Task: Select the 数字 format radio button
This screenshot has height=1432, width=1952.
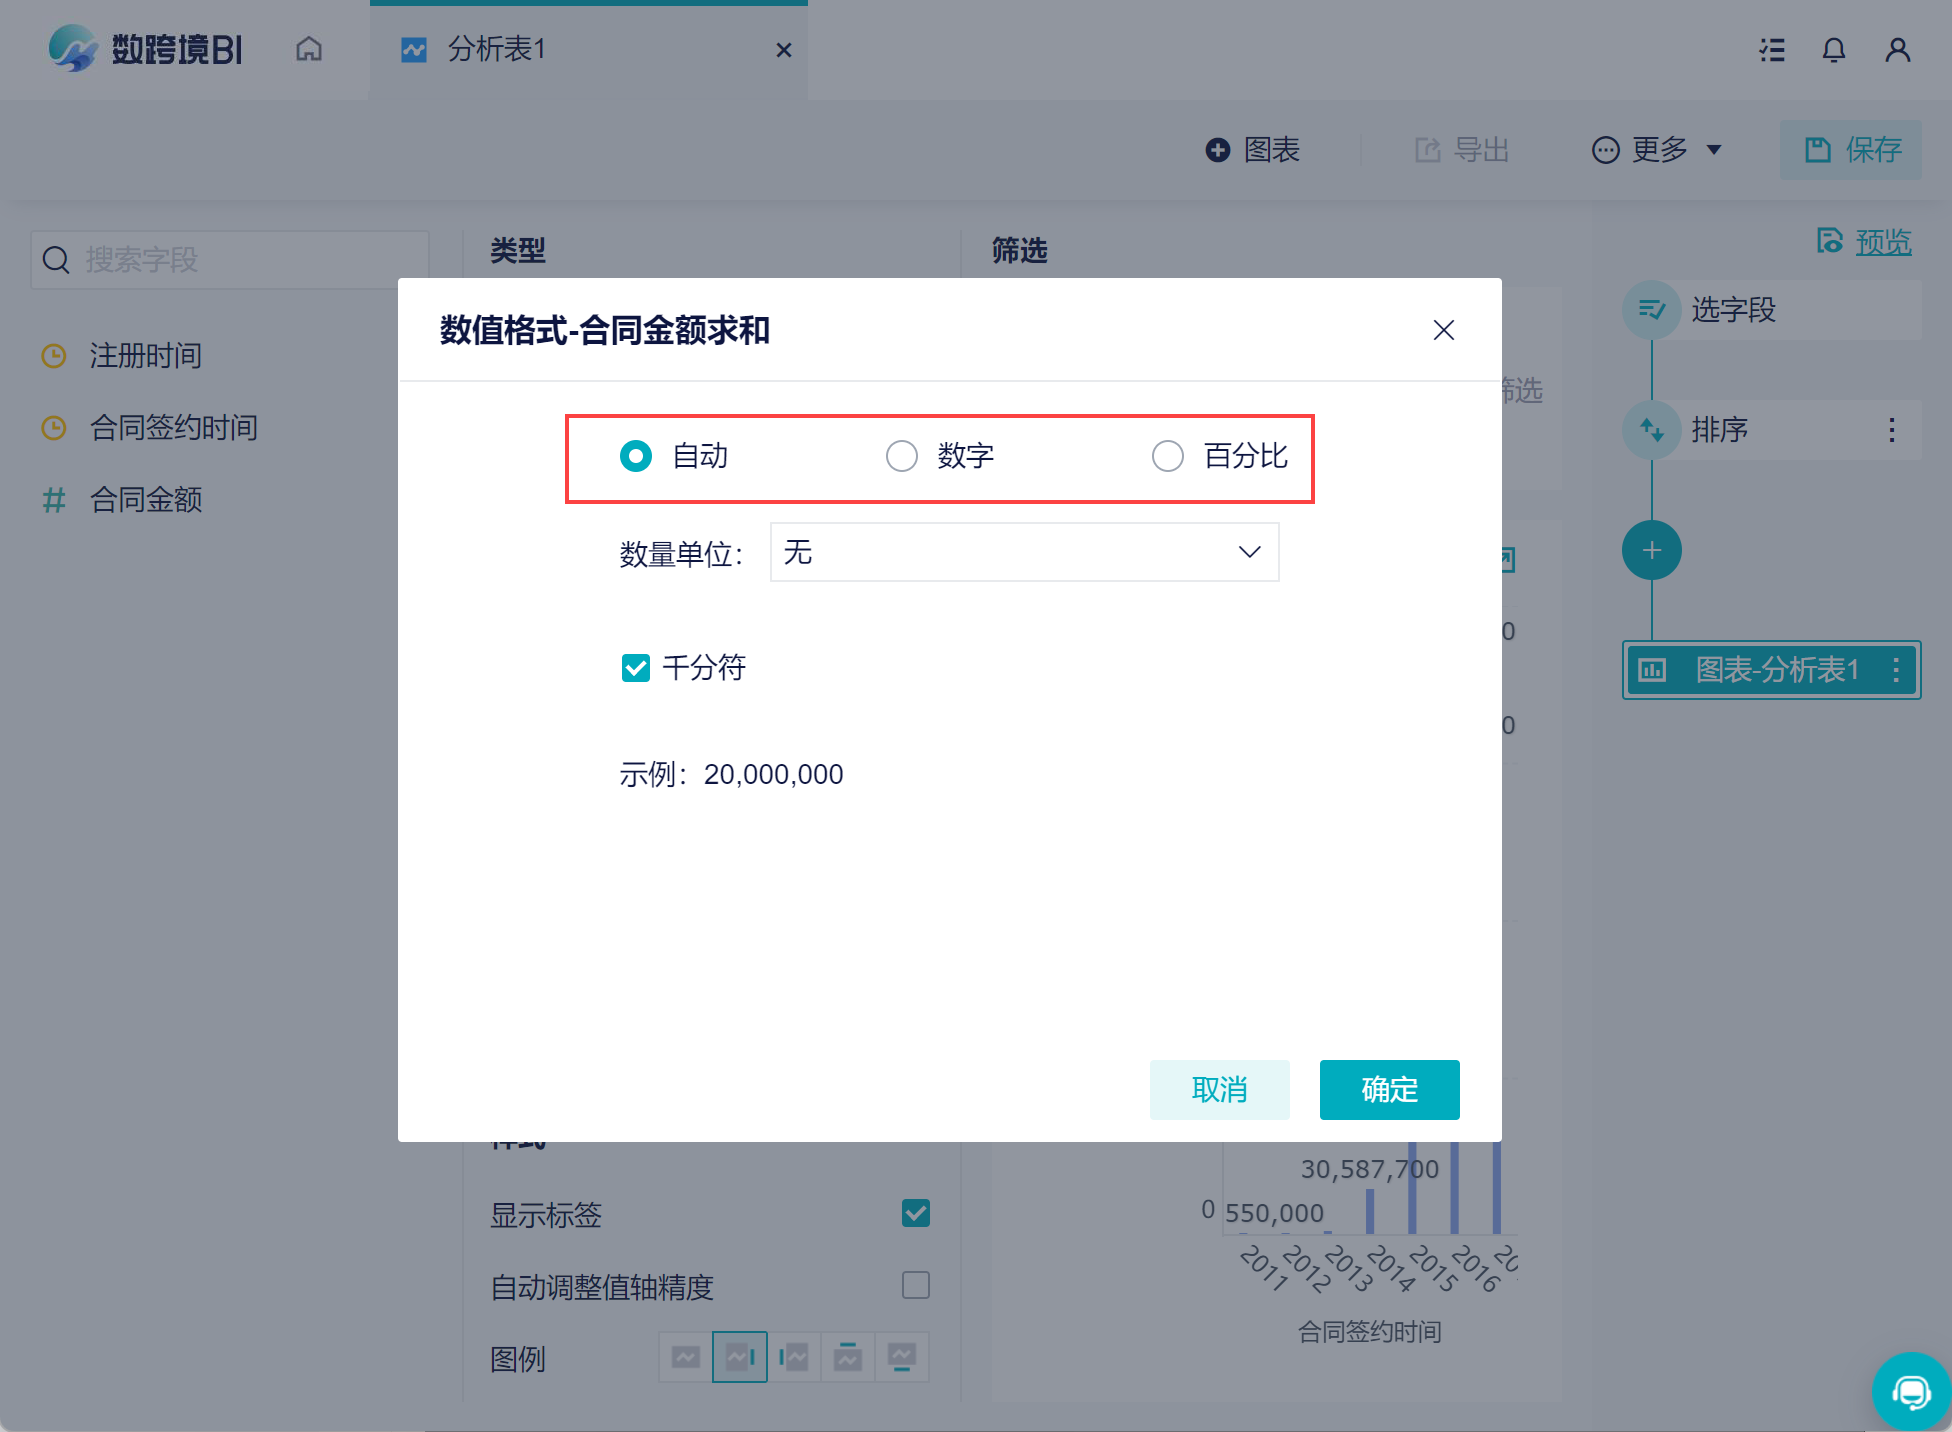Action: pos(901,456)
